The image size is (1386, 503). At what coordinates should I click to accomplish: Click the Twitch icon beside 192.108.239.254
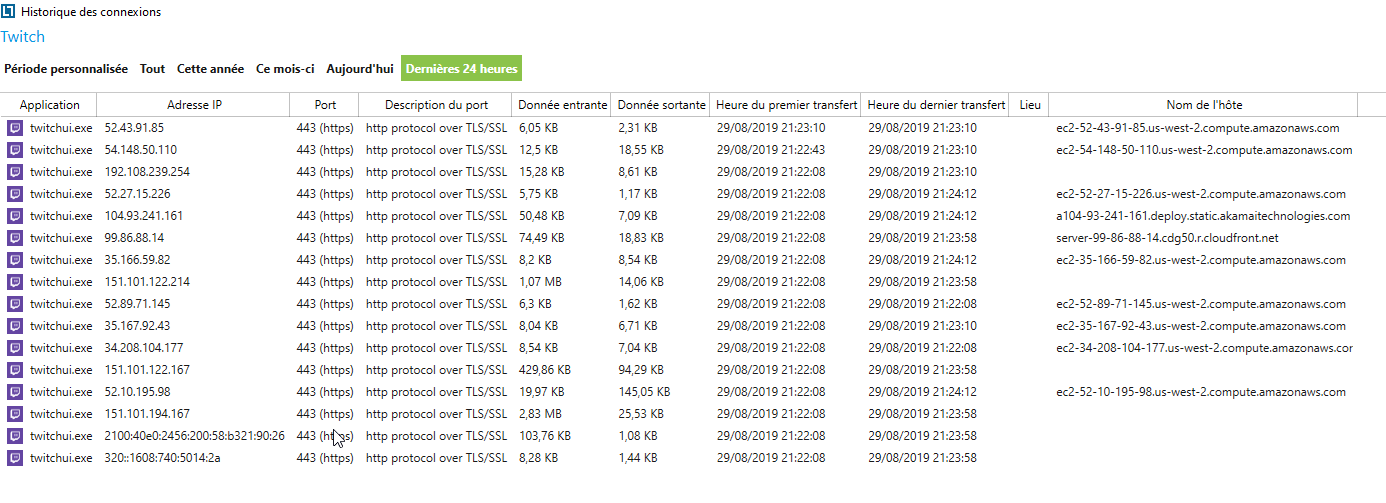point(14,172)
